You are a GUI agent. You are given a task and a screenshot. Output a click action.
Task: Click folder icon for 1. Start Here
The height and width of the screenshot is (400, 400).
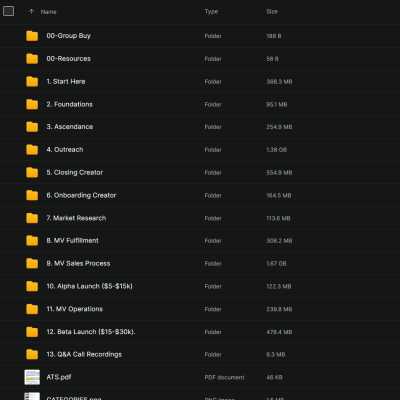coord(32,81)
